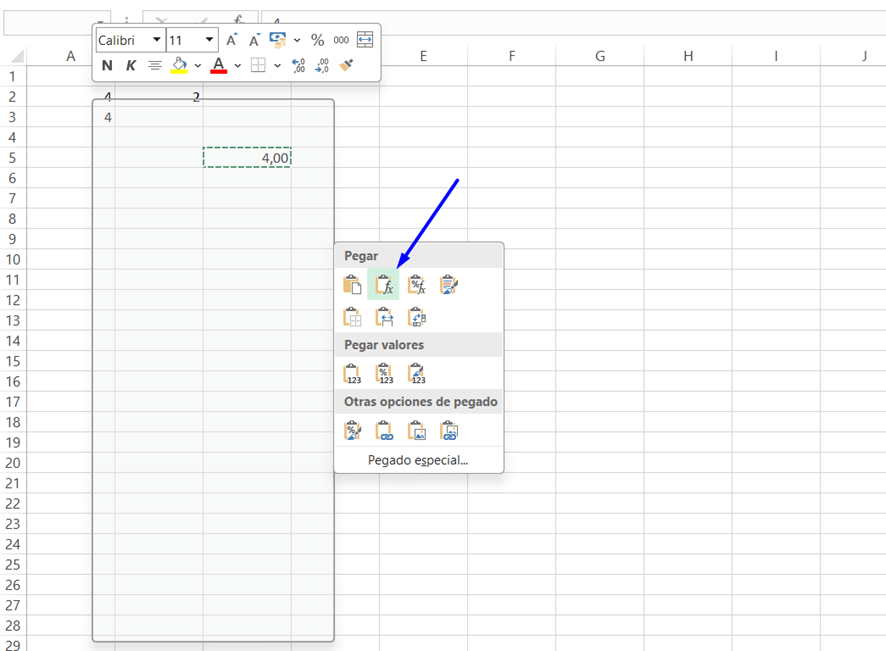This screenshot has height=651, width=886.
Task: Open the Calibri font name dropdown
Action: coord(157,40)
